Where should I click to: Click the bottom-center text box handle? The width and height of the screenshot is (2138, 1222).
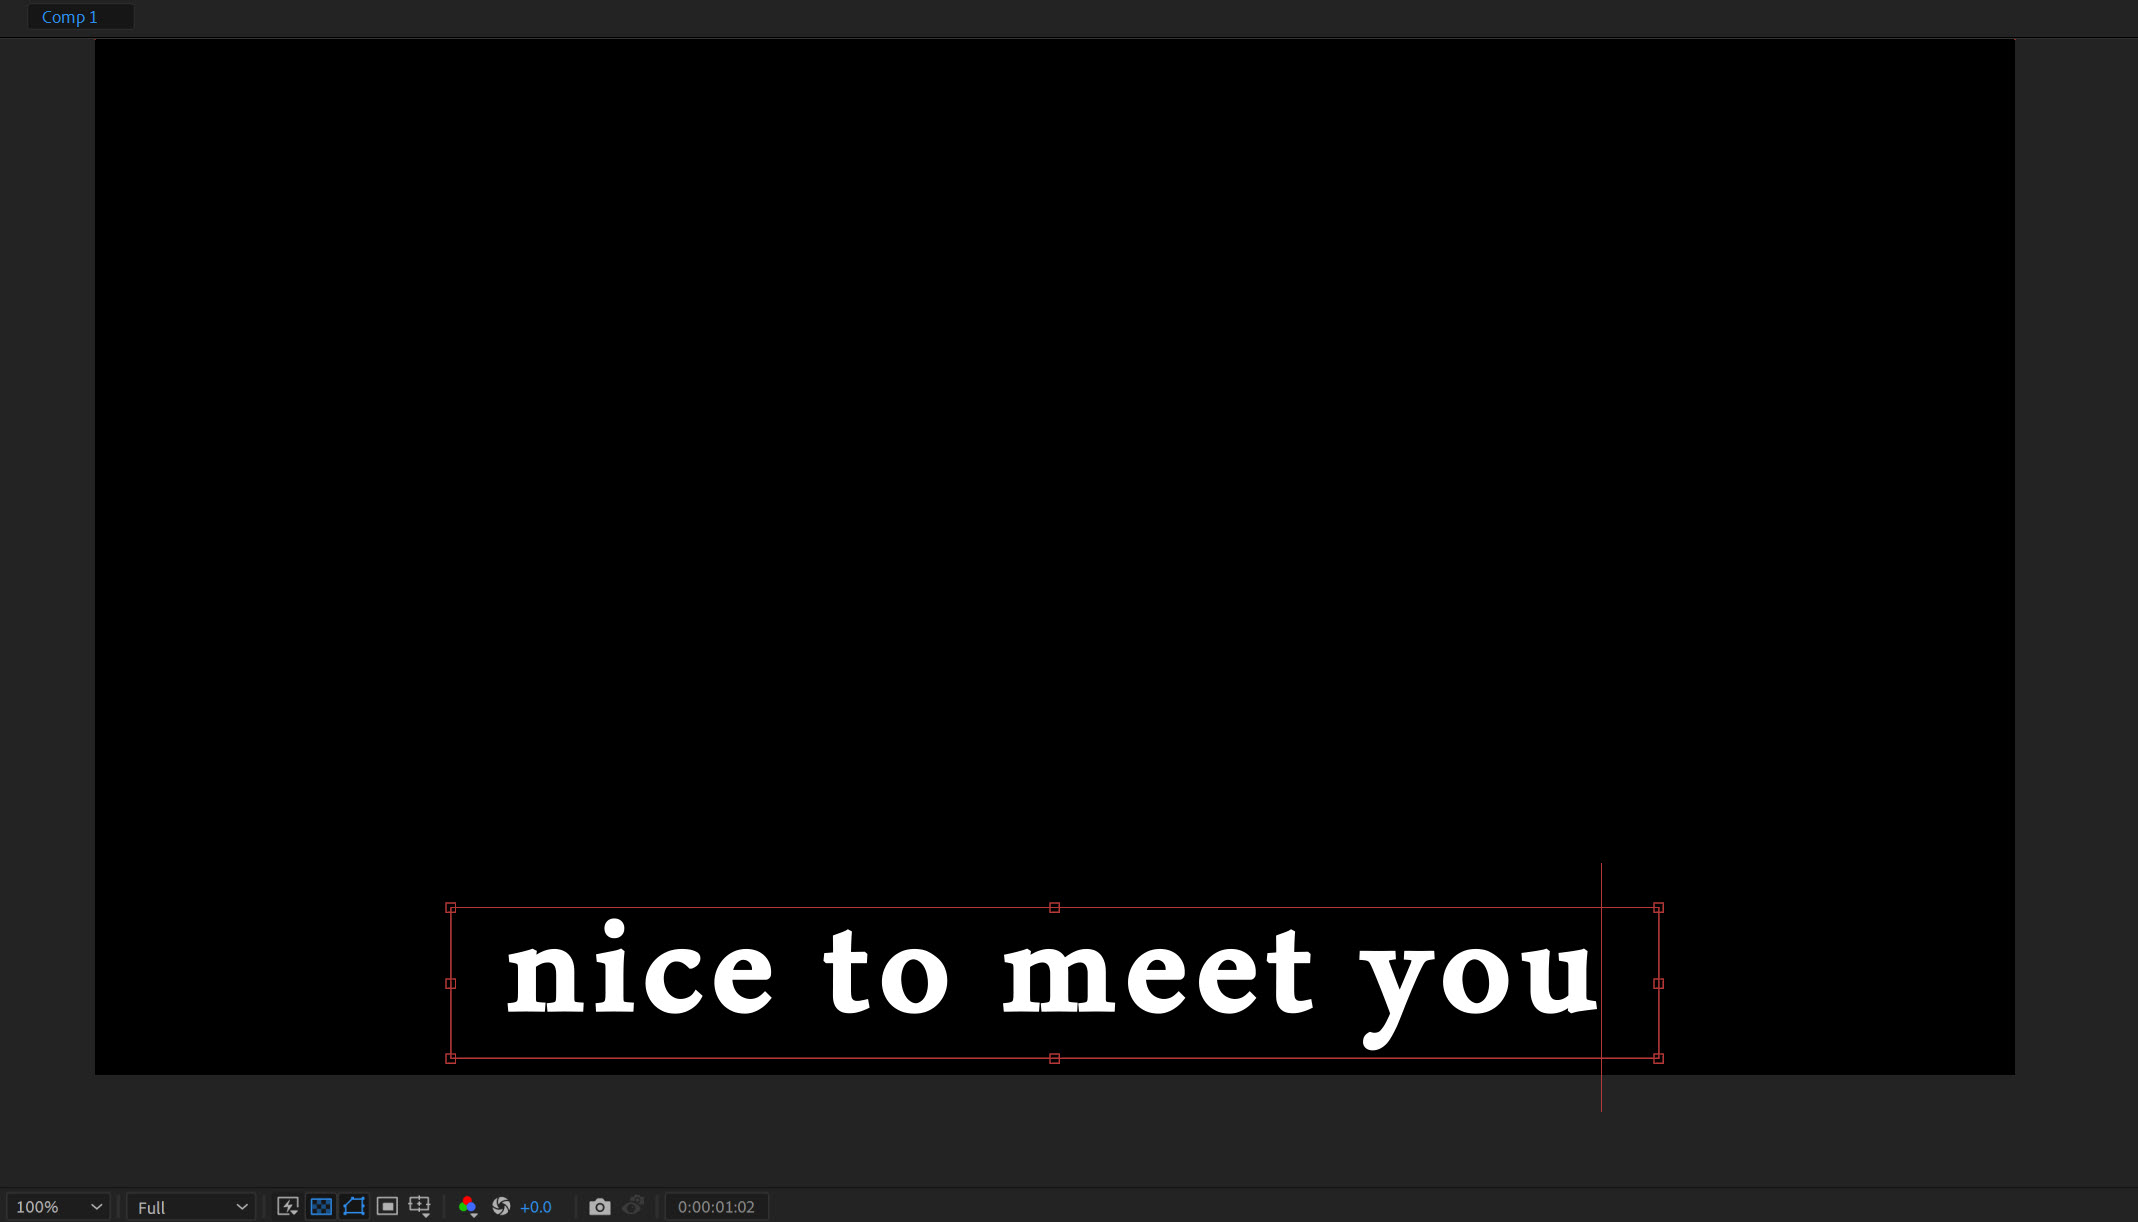click(x=1054, y=1058)
